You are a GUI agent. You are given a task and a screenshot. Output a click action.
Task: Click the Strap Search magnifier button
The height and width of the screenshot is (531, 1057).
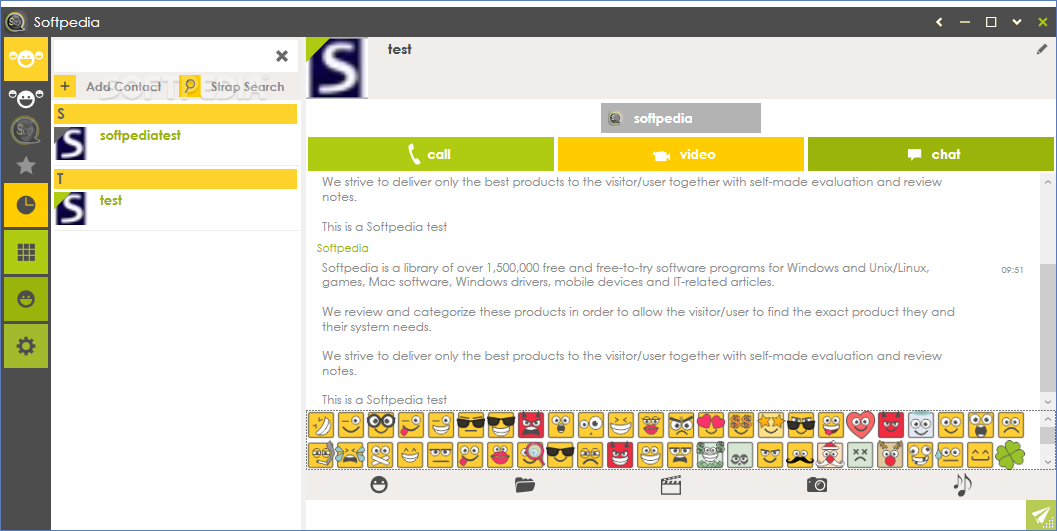190,86
